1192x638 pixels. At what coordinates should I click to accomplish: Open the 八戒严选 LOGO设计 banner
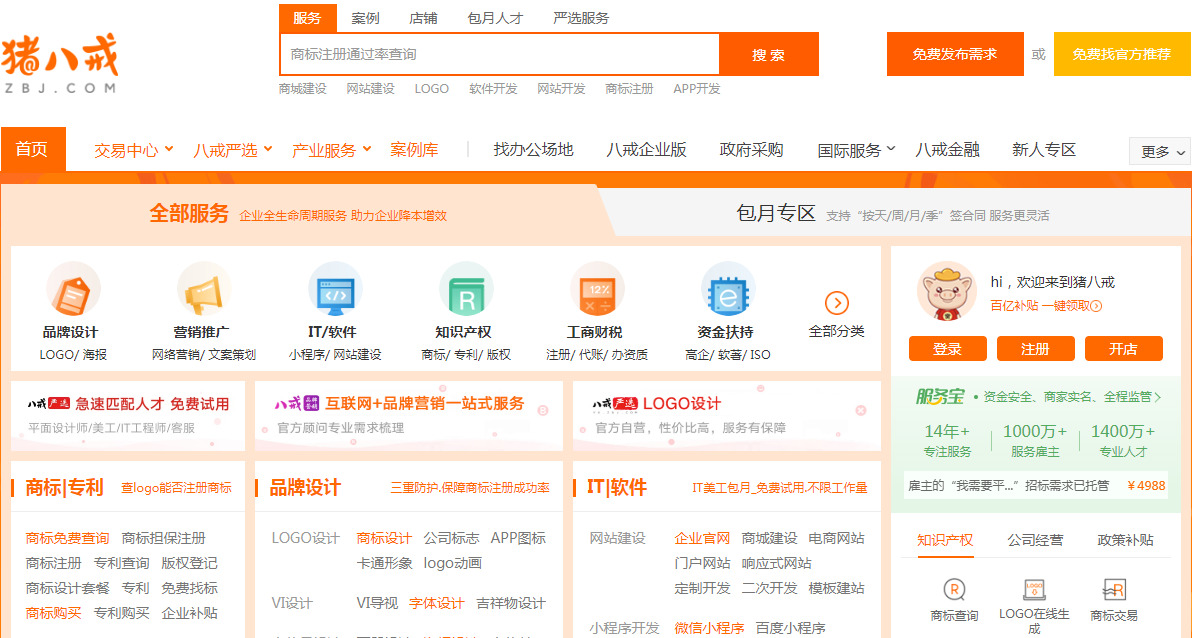(727, 415)
